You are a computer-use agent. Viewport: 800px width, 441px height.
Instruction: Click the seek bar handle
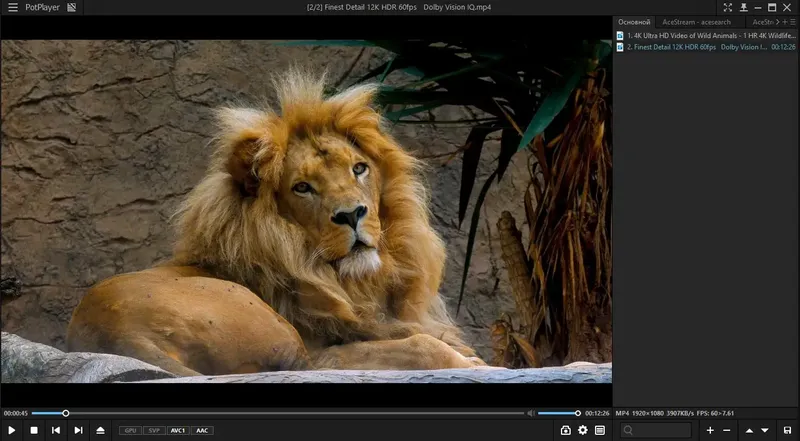click(66, 413)
